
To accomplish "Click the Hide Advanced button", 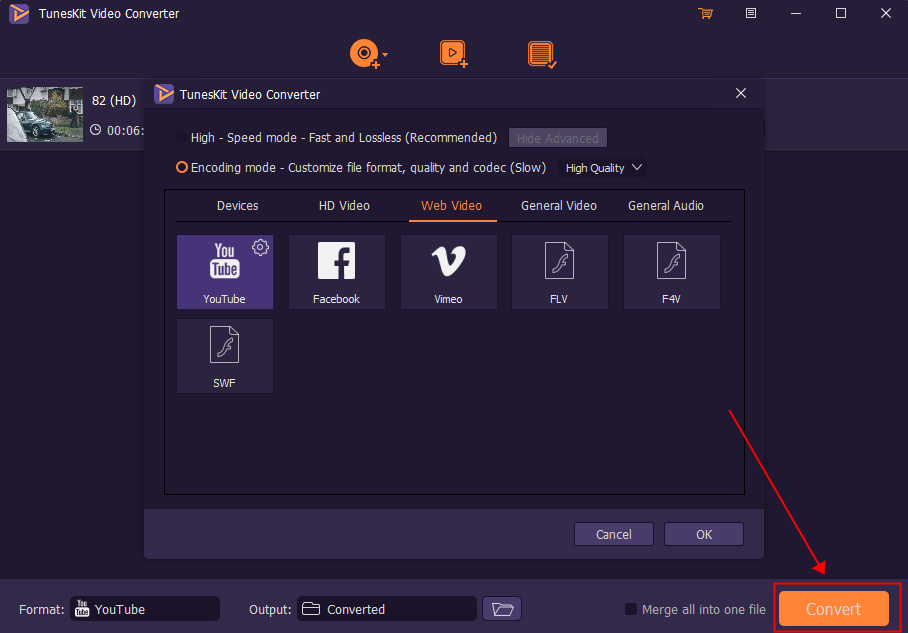I will [558, 138].
